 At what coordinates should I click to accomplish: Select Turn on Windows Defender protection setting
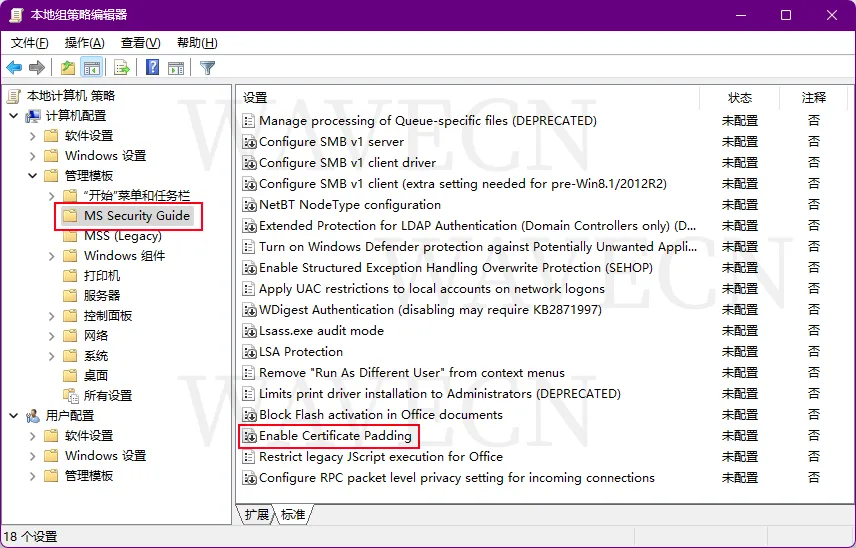478,247
